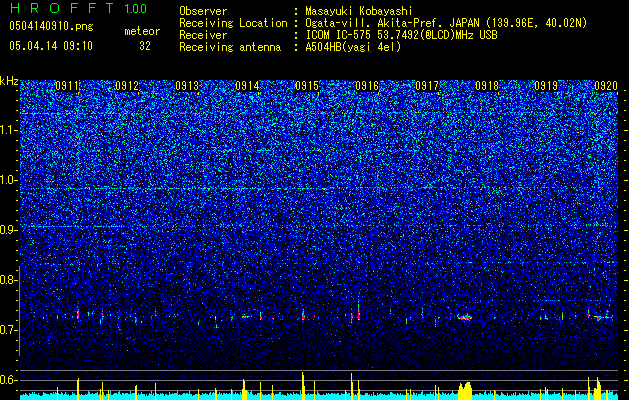Click the Ogata-vill. Akita-Pref. JAPAN location text

tap(446, 24)
